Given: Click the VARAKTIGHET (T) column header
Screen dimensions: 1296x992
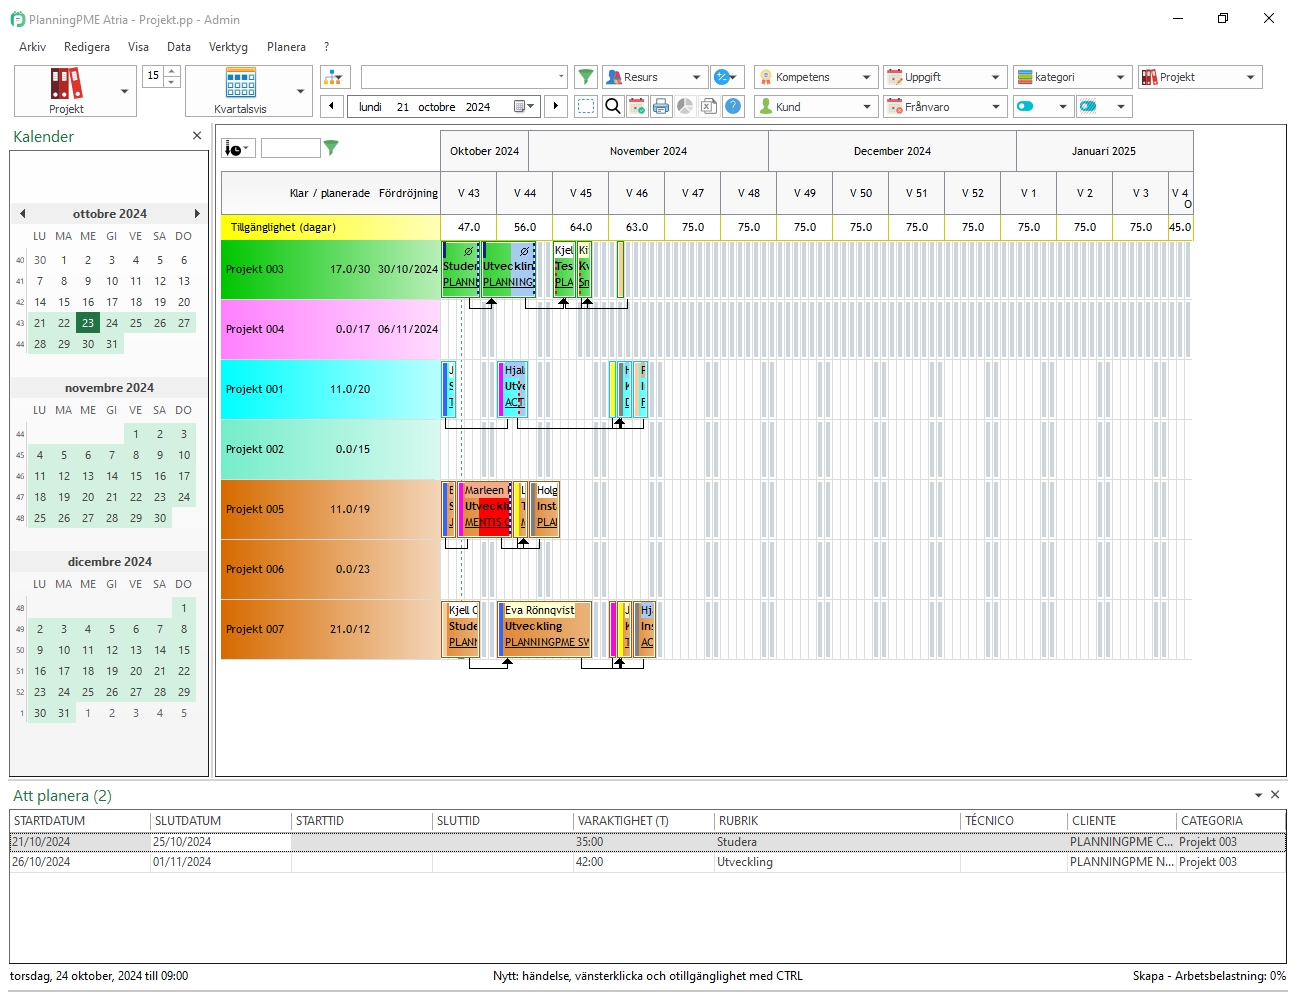Looking at the screenshot, I should pyautogui.click(x=644, y=821).
